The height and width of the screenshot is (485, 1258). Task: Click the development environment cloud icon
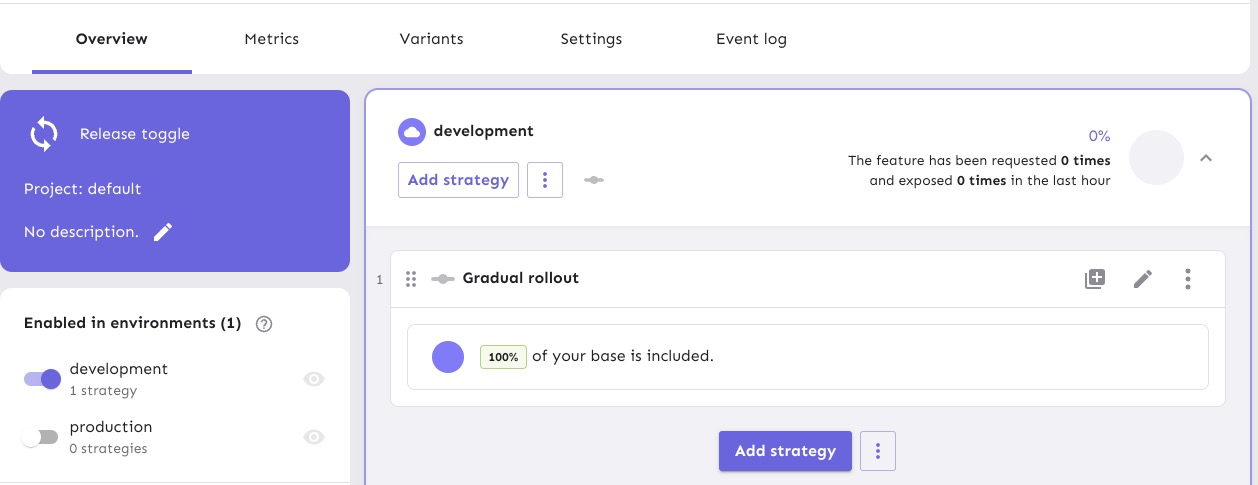tap(411, 132)
